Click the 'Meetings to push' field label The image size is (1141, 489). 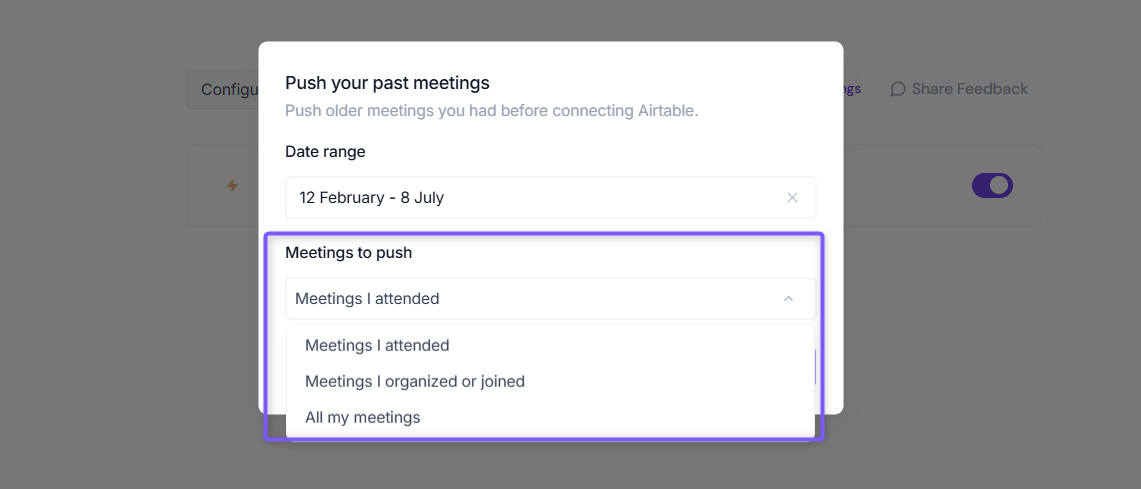349,253
